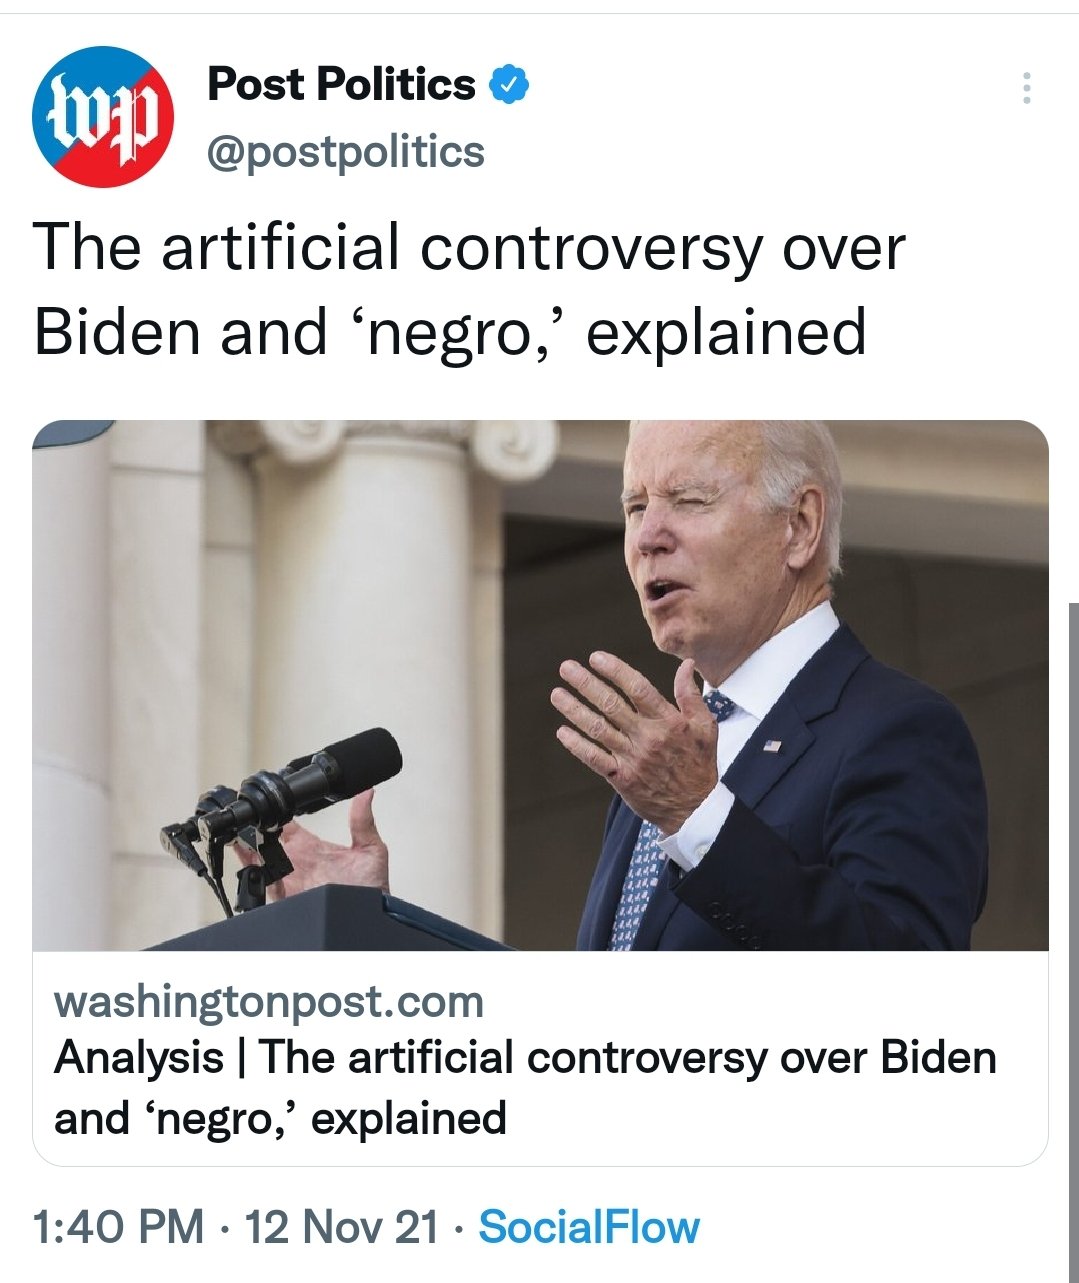Viewport: 1079px width, 1283px height.
Task: Select the 12 Nov 21 date
Action: (x=341, y=1227)
